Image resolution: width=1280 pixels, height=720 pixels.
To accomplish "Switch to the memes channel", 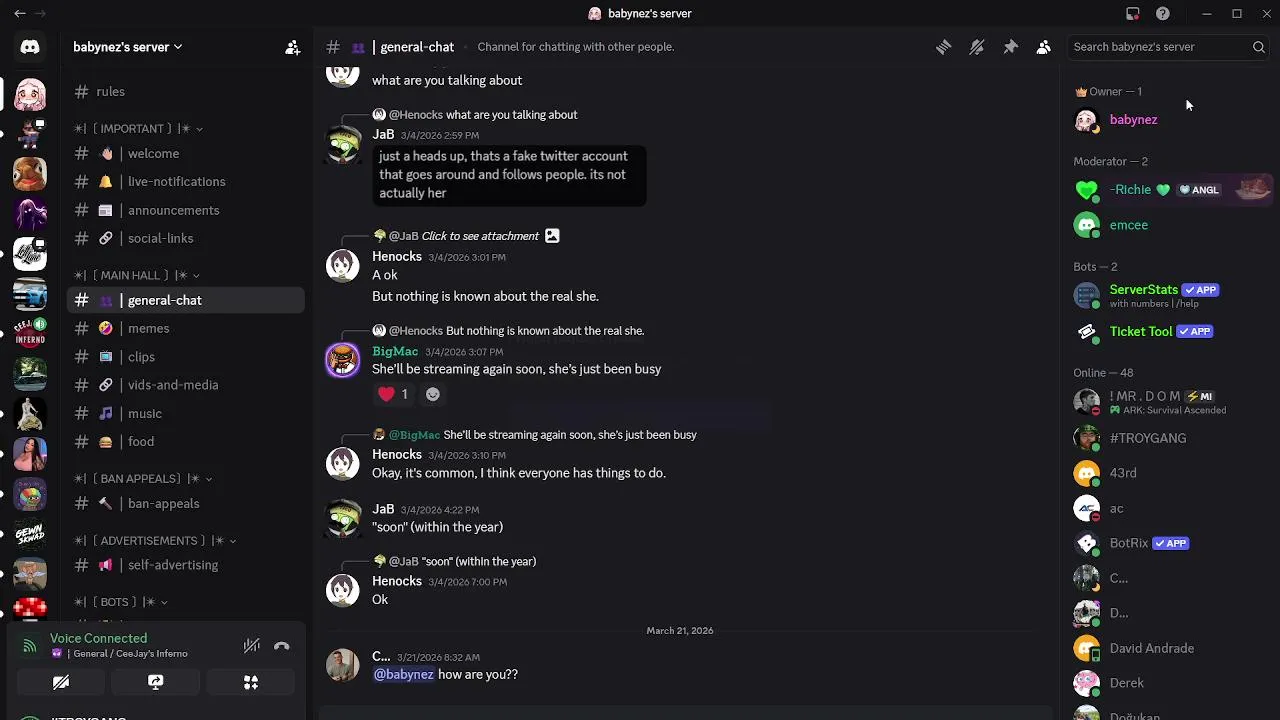I will (x=148, y=328).
